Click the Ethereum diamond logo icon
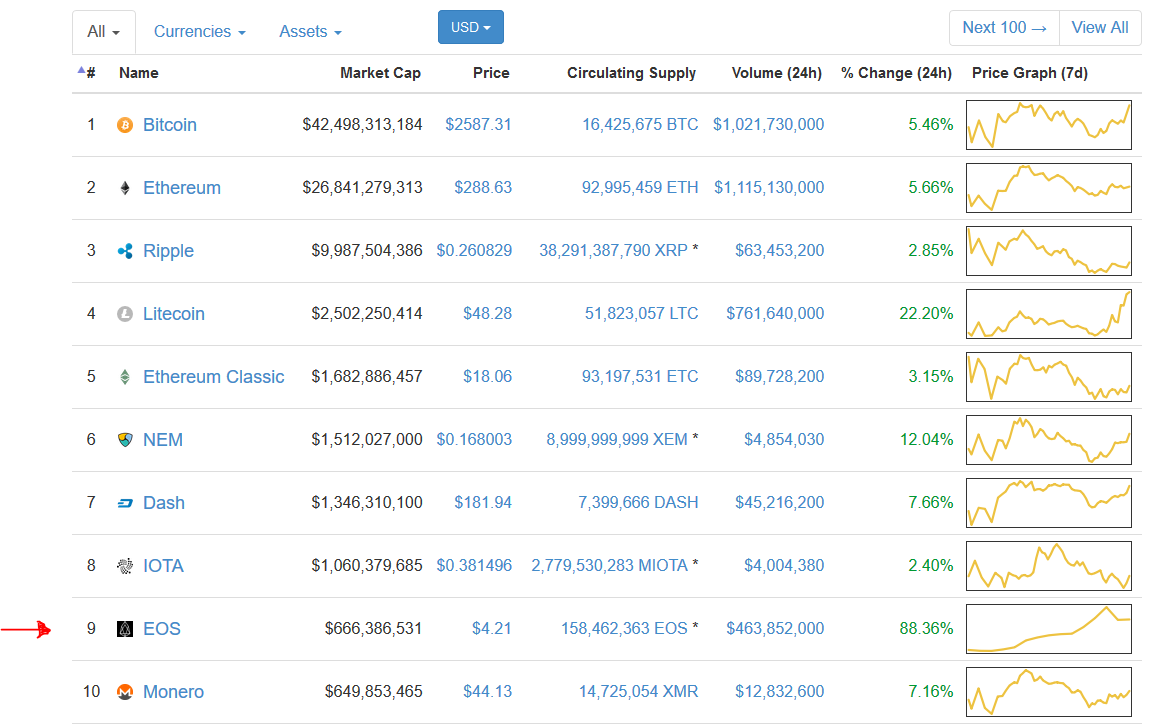Image resolution: width=1155 pixels, height=727 pixels. pos(125,188)
